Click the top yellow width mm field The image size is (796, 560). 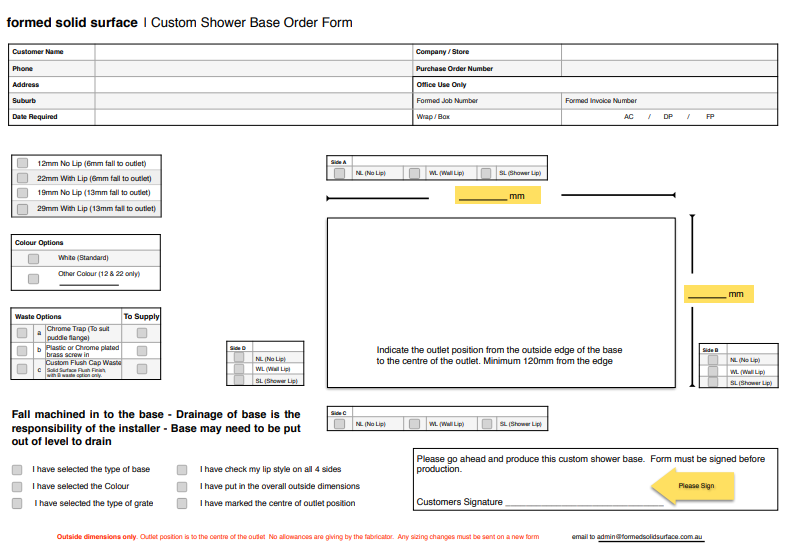(x=498, y=195)
